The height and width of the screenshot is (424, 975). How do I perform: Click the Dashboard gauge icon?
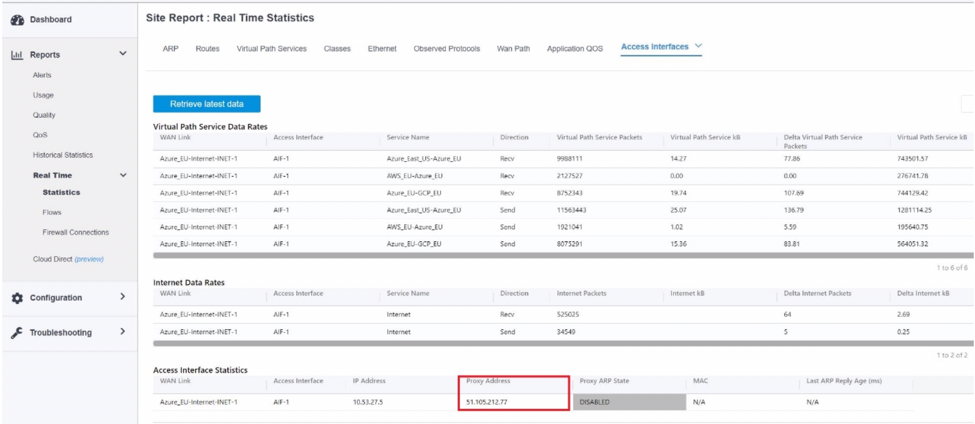pos(17,20)
